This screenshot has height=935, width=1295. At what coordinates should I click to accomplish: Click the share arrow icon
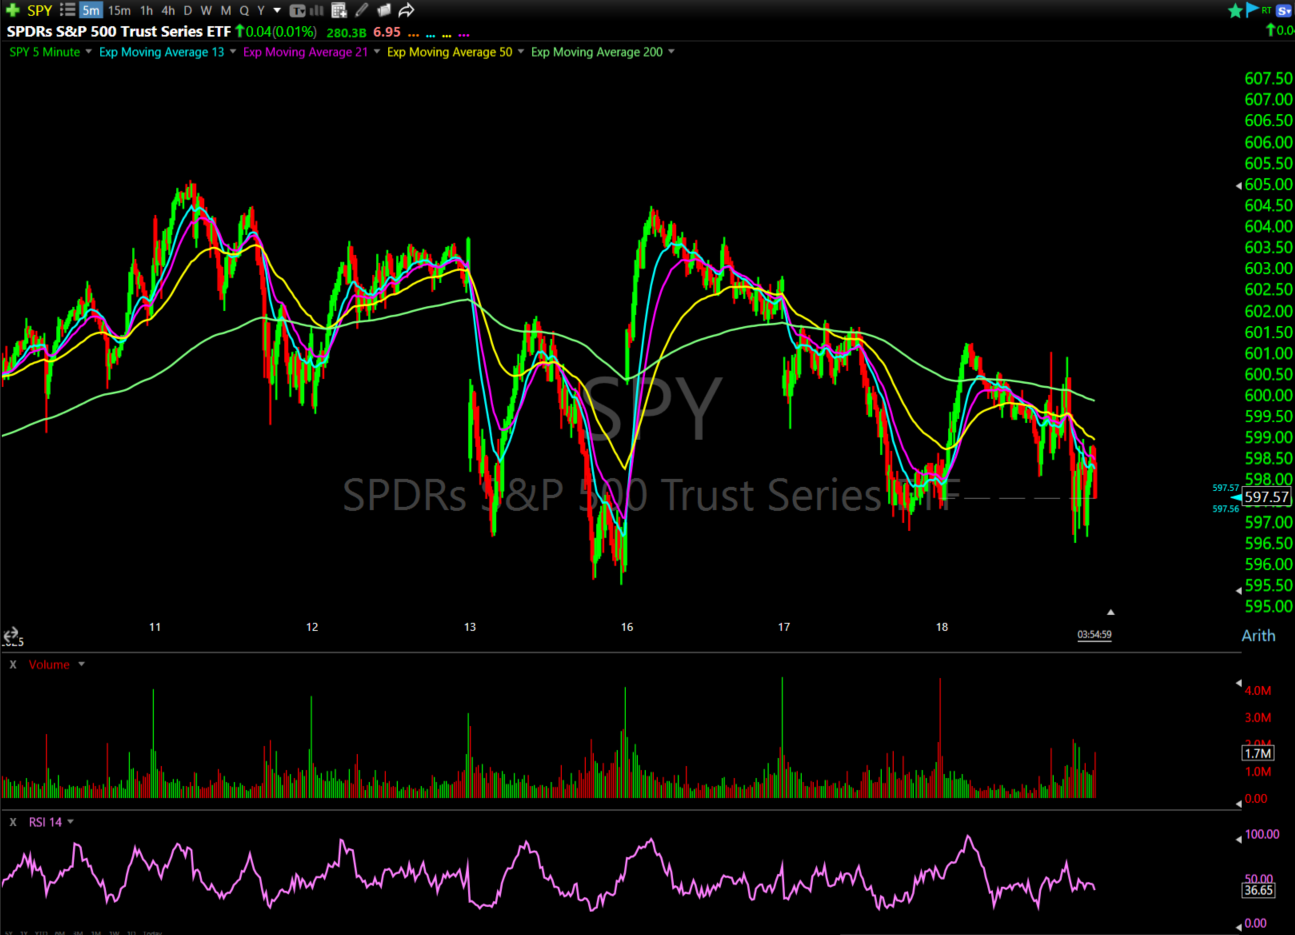coord(407,10)
